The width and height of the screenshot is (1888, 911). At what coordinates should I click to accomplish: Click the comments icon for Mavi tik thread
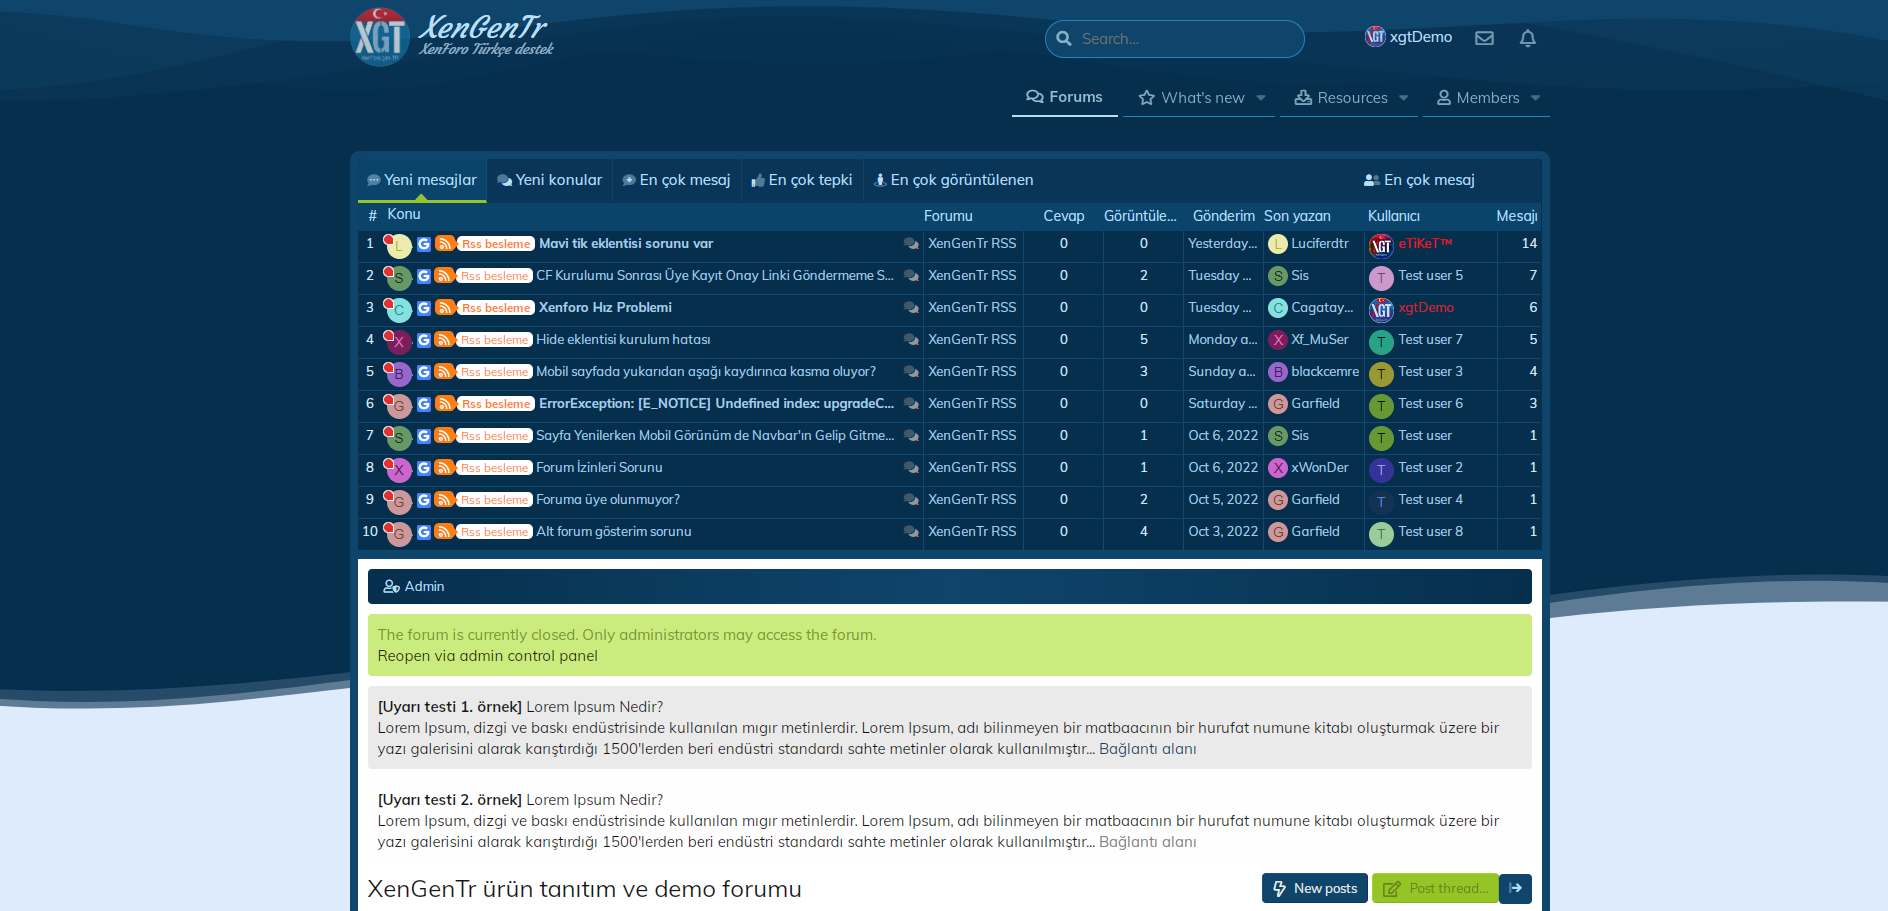coord(911,244)
